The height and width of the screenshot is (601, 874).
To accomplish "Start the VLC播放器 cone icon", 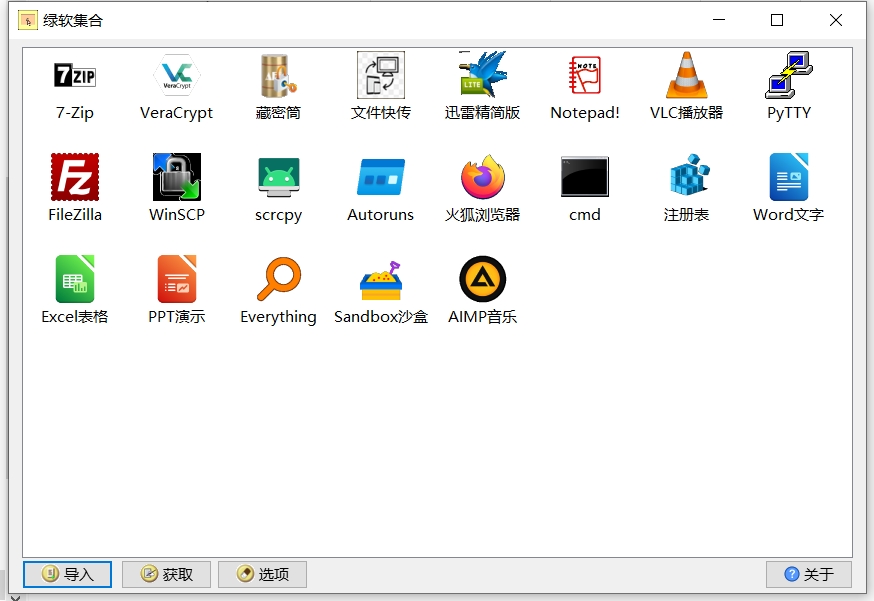I will (x=687, y=75).
